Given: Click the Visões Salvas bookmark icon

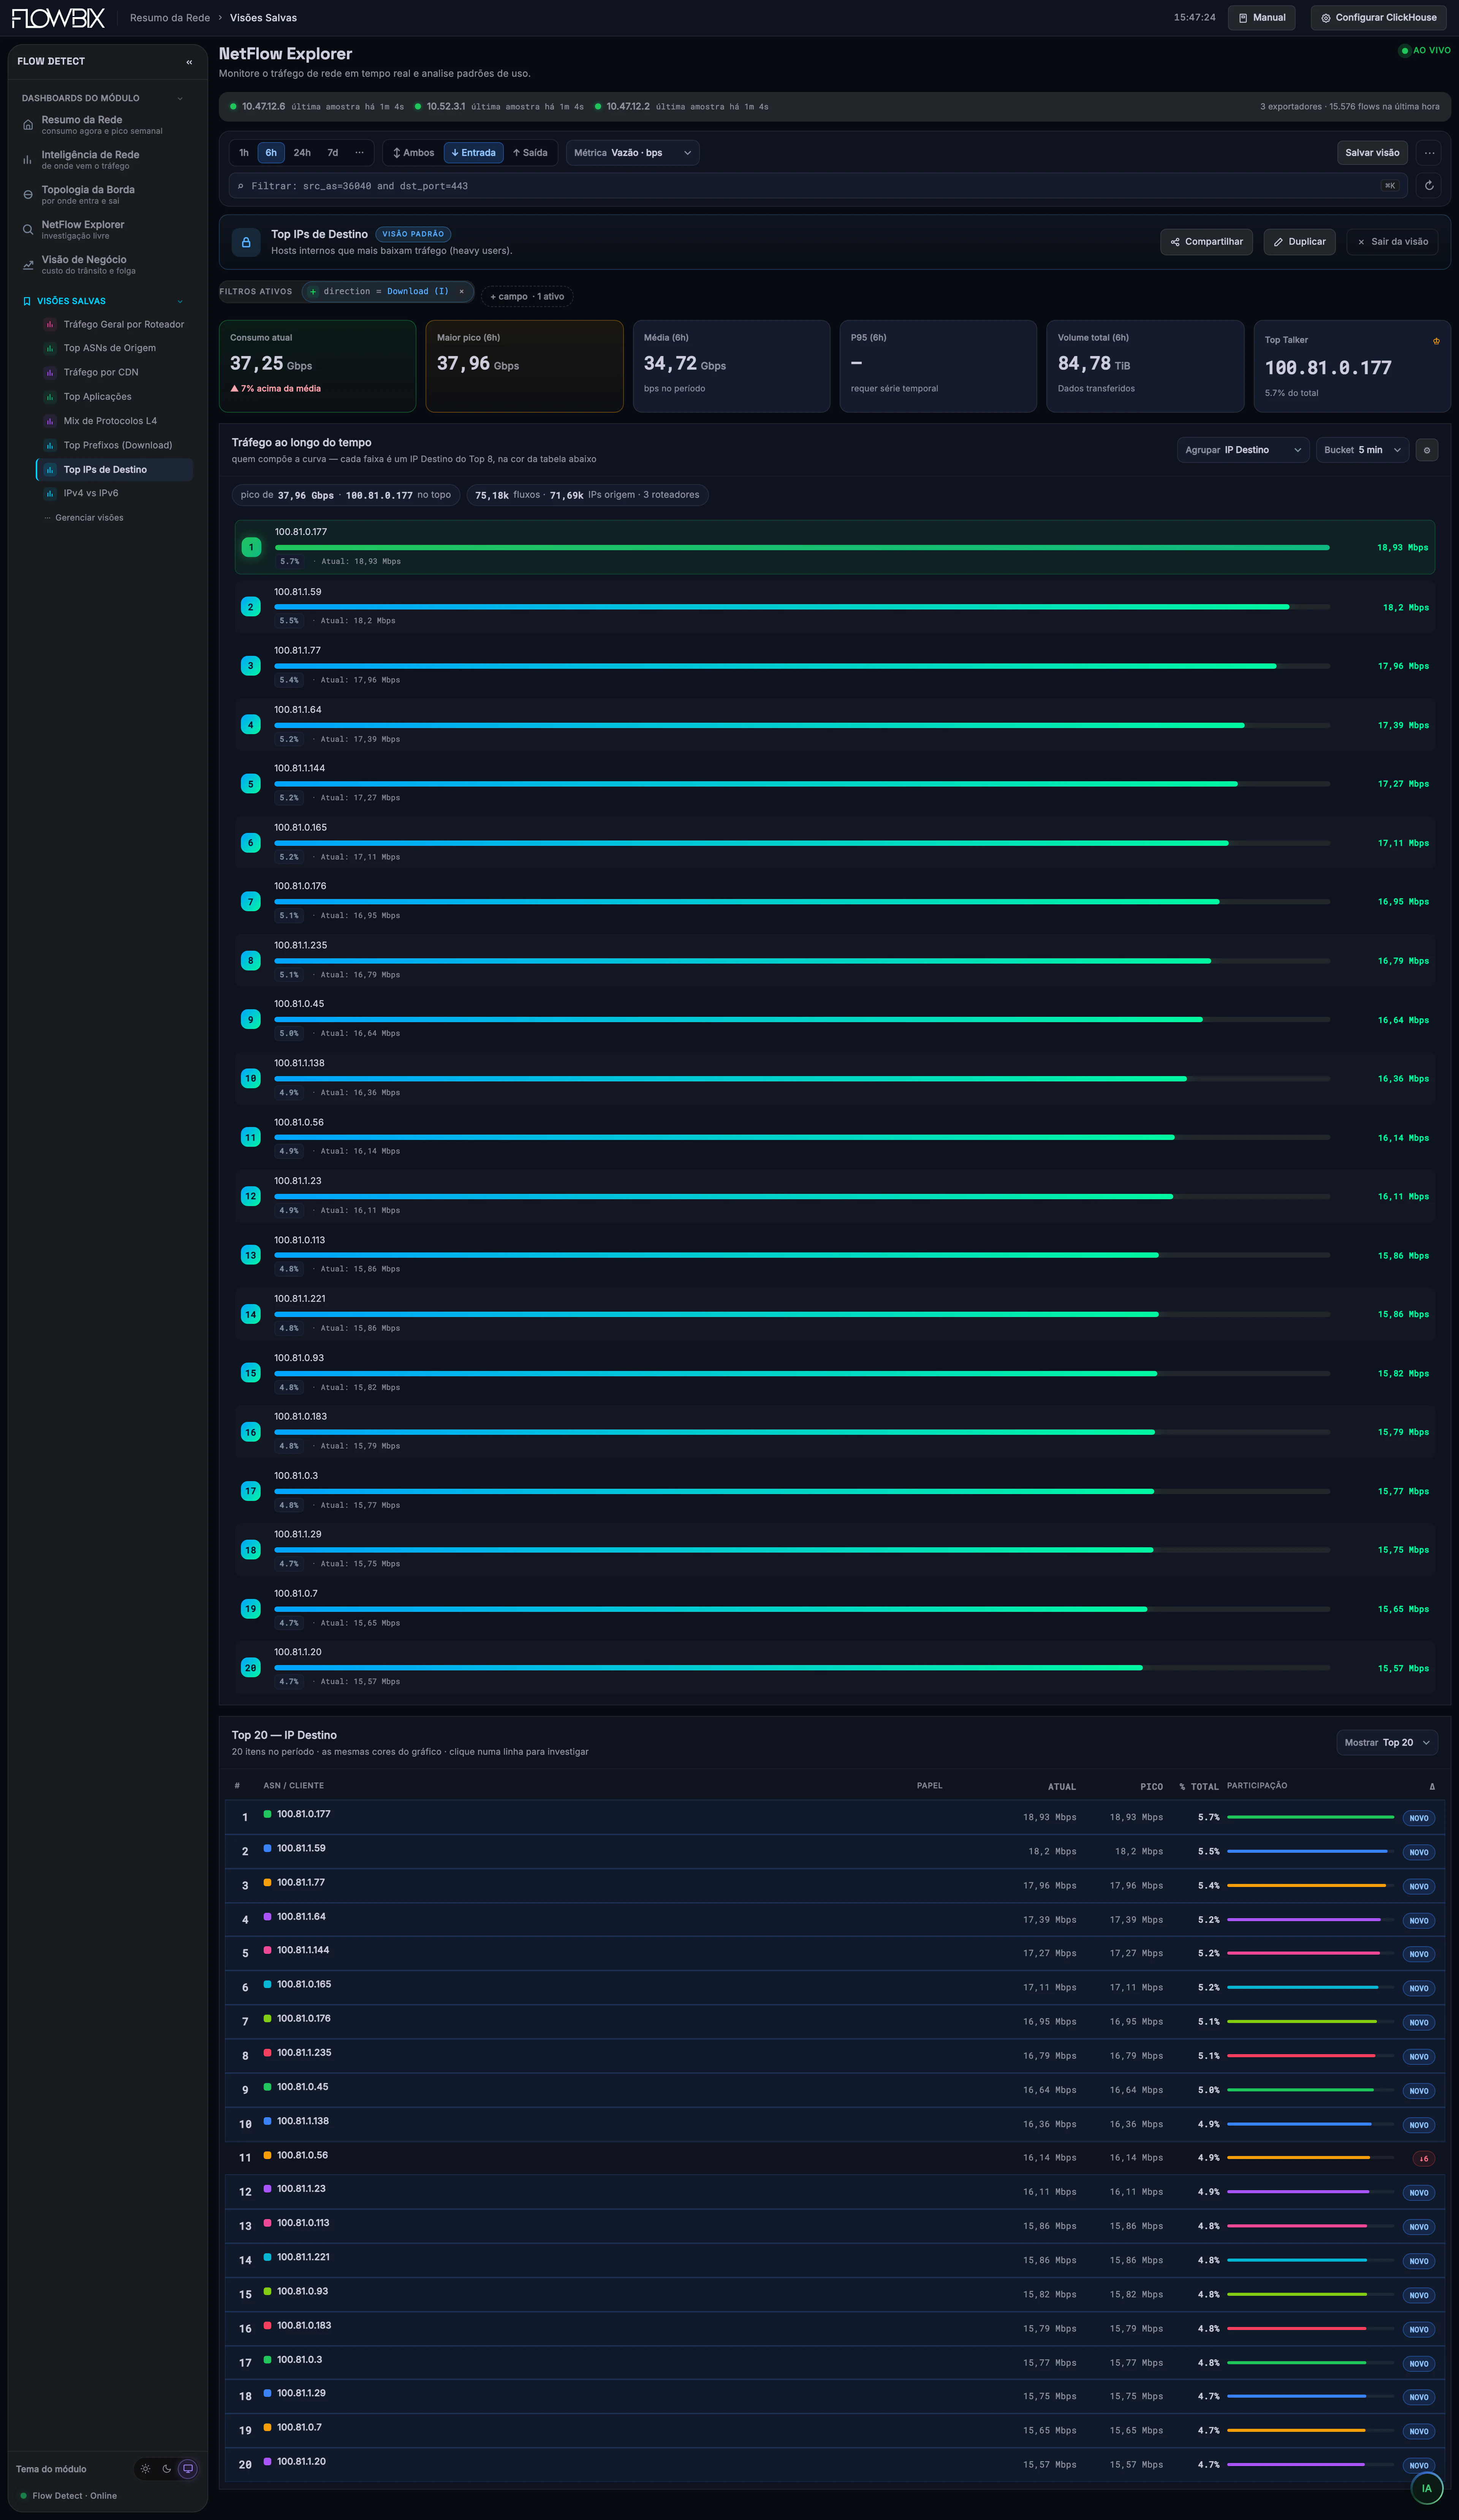Looking at the screenshot, I should pos(27,301).
